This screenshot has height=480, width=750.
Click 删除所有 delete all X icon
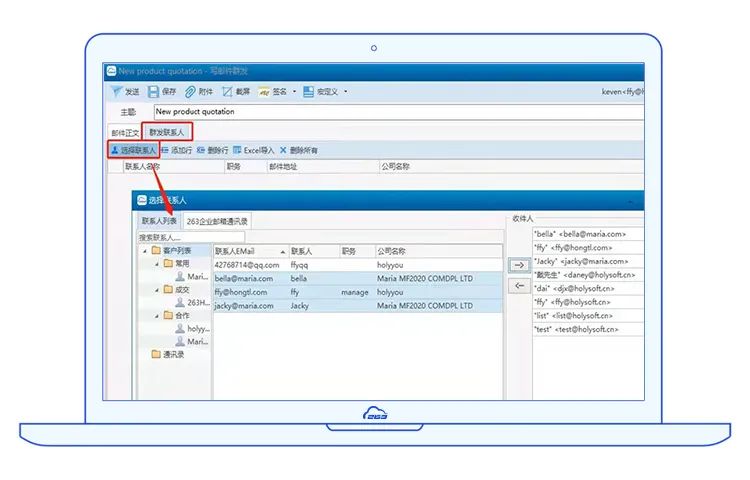283,150
